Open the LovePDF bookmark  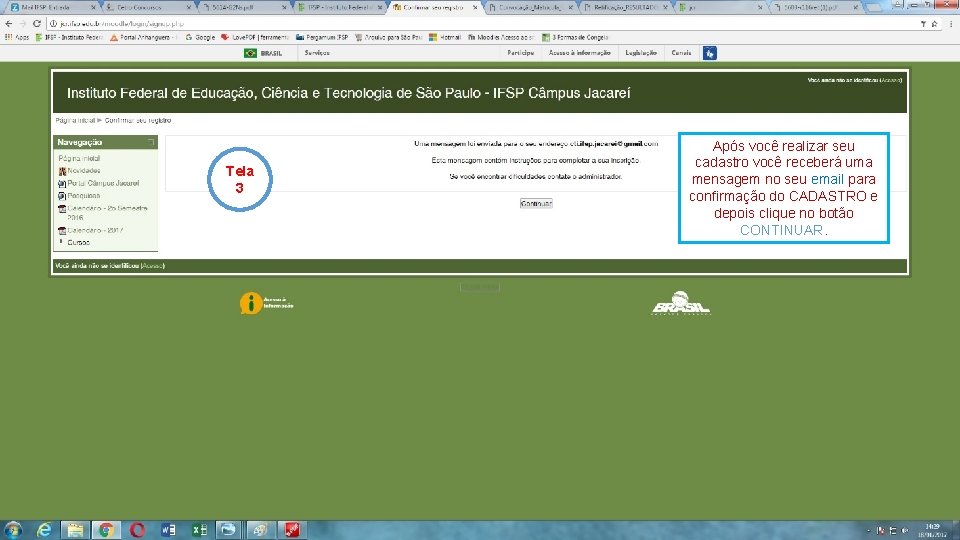coord(255,37)
